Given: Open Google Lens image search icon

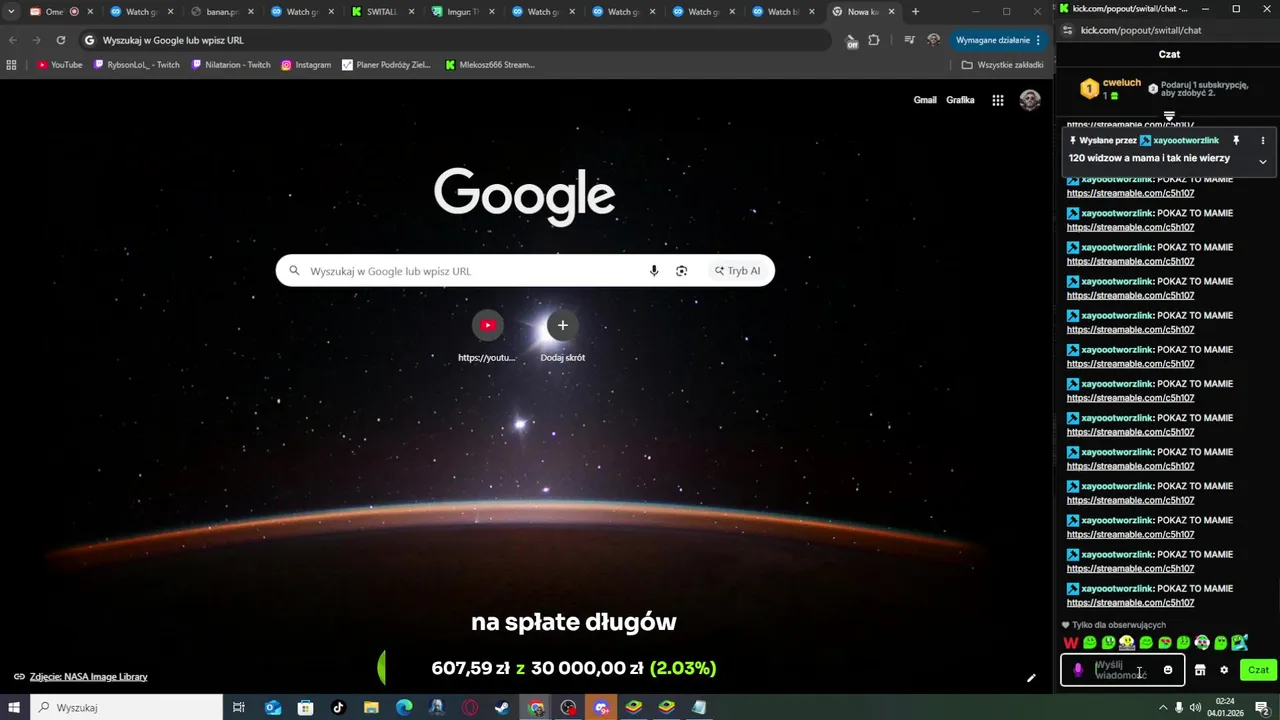Looking at the screenshot, I should click(682, 271).
